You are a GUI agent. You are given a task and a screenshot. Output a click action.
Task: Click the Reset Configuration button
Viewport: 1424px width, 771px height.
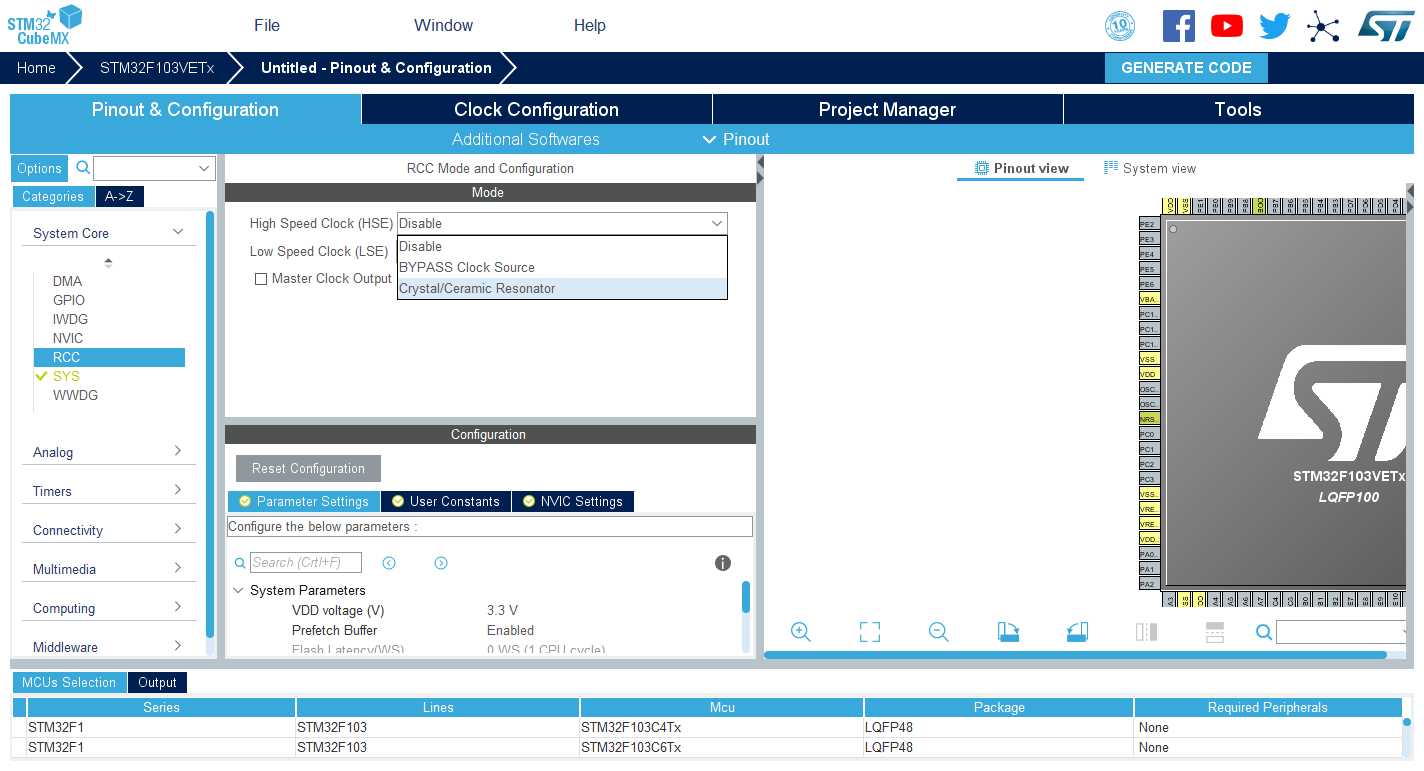308,468
